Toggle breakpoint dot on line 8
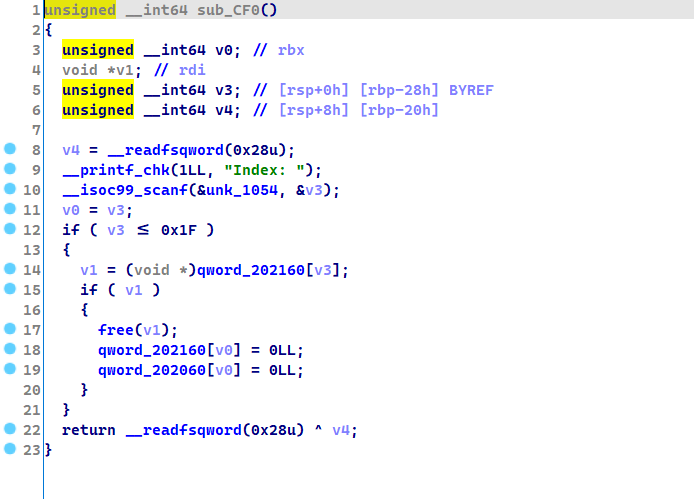694x499 pixels. 10,149
